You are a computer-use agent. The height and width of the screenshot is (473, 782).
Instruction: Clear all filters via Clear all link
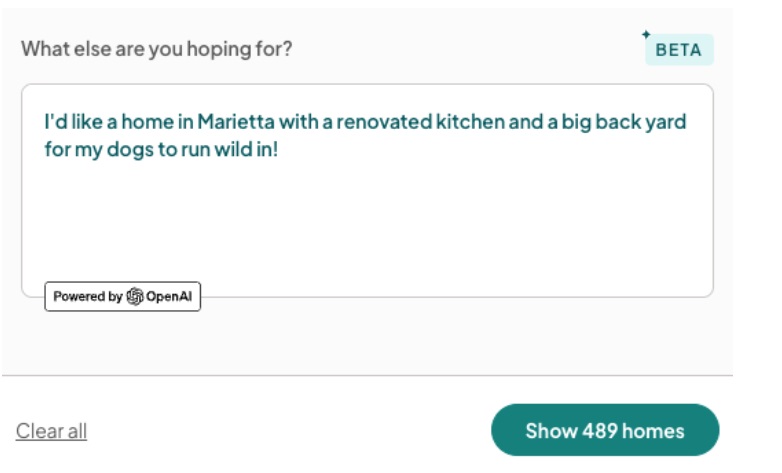(x=51, y=431)
